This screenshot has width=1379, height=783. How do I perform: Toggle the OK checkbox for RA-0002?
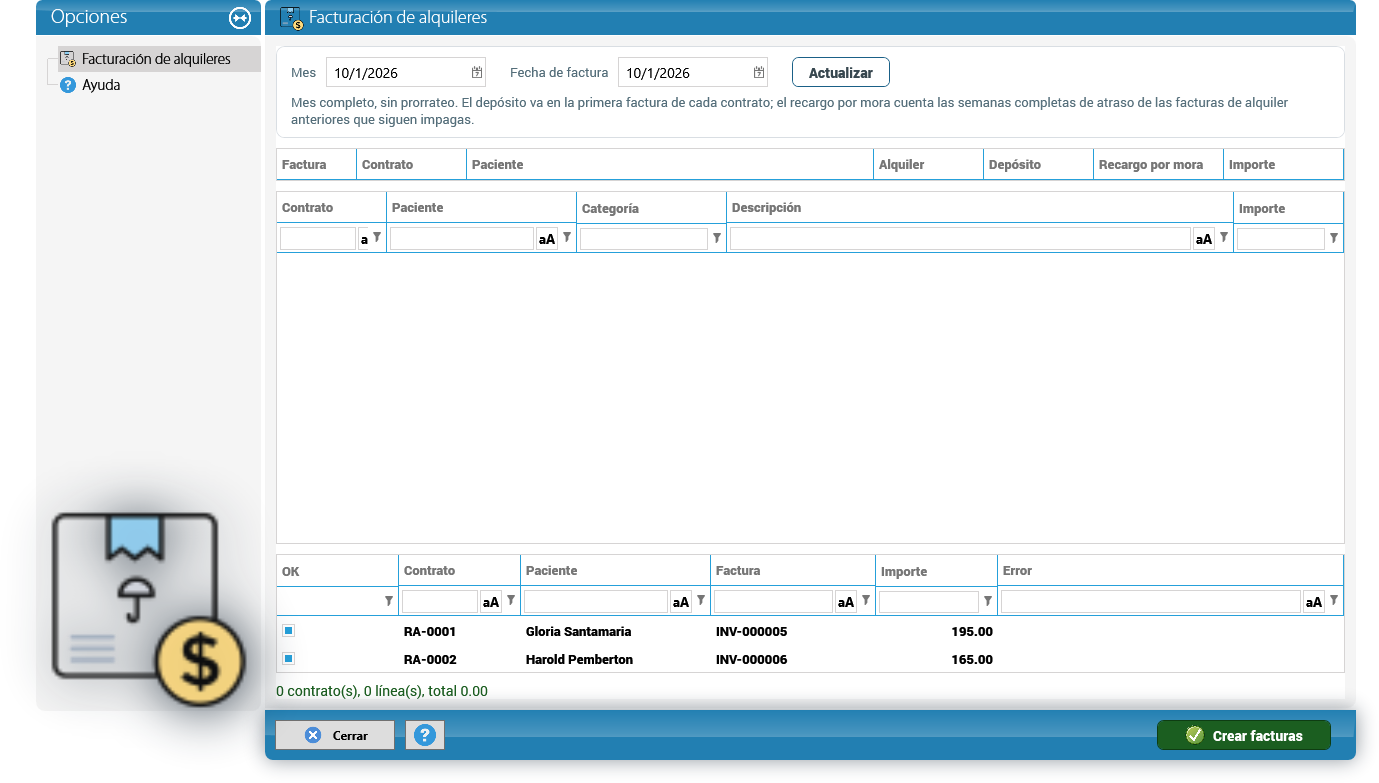click(288, 658)
